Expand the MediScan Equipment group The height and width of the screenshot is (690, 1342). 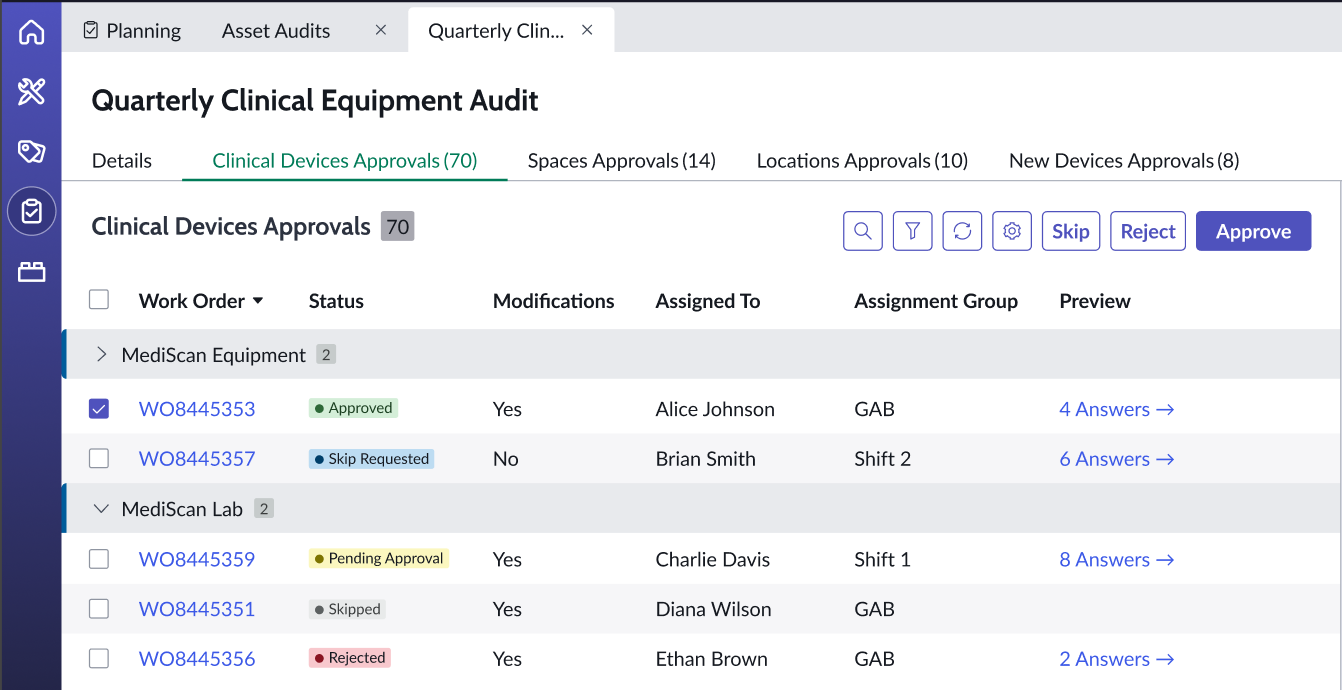click(x=101, y=355)
